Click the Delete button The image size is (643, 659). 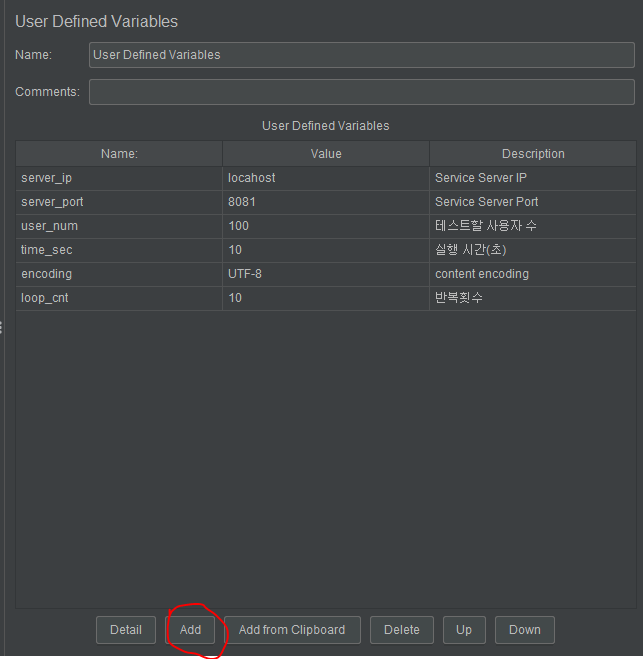tap(401, 630)
